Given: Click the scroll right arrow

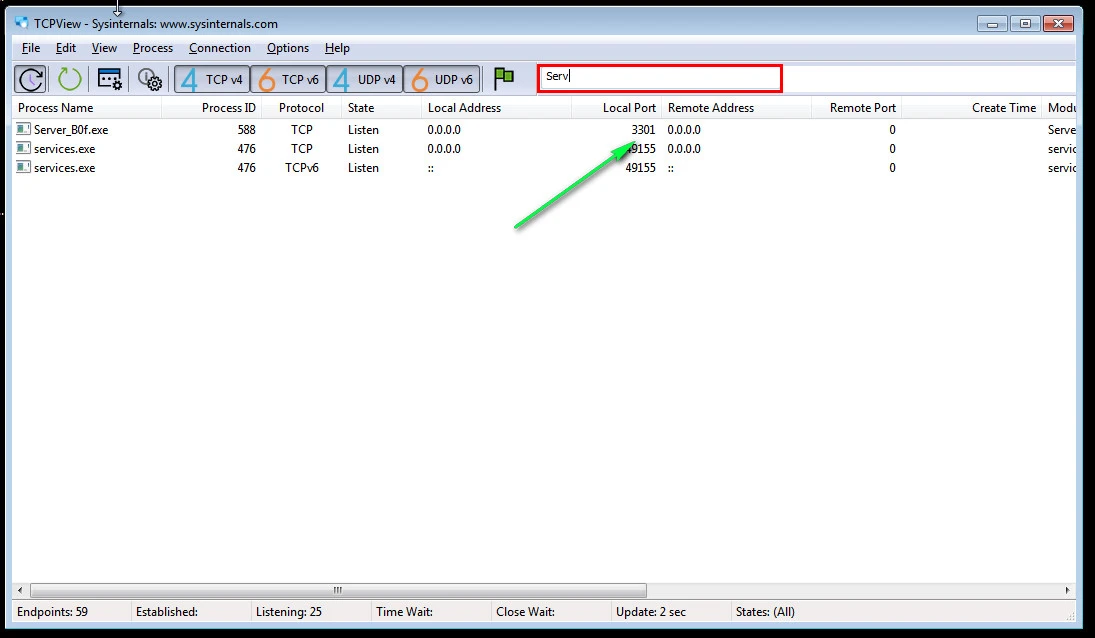Looking at the screenshot, I should 1067,591.
